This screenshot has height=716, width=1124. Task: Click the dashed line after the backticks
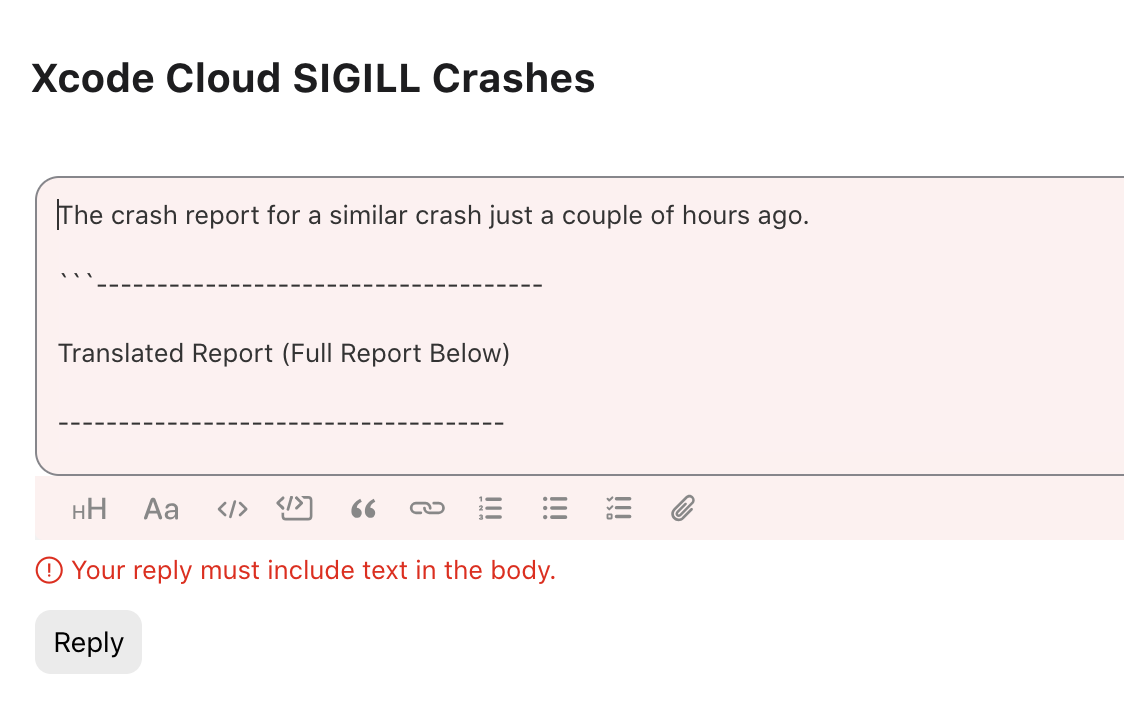tap(320, 285)
